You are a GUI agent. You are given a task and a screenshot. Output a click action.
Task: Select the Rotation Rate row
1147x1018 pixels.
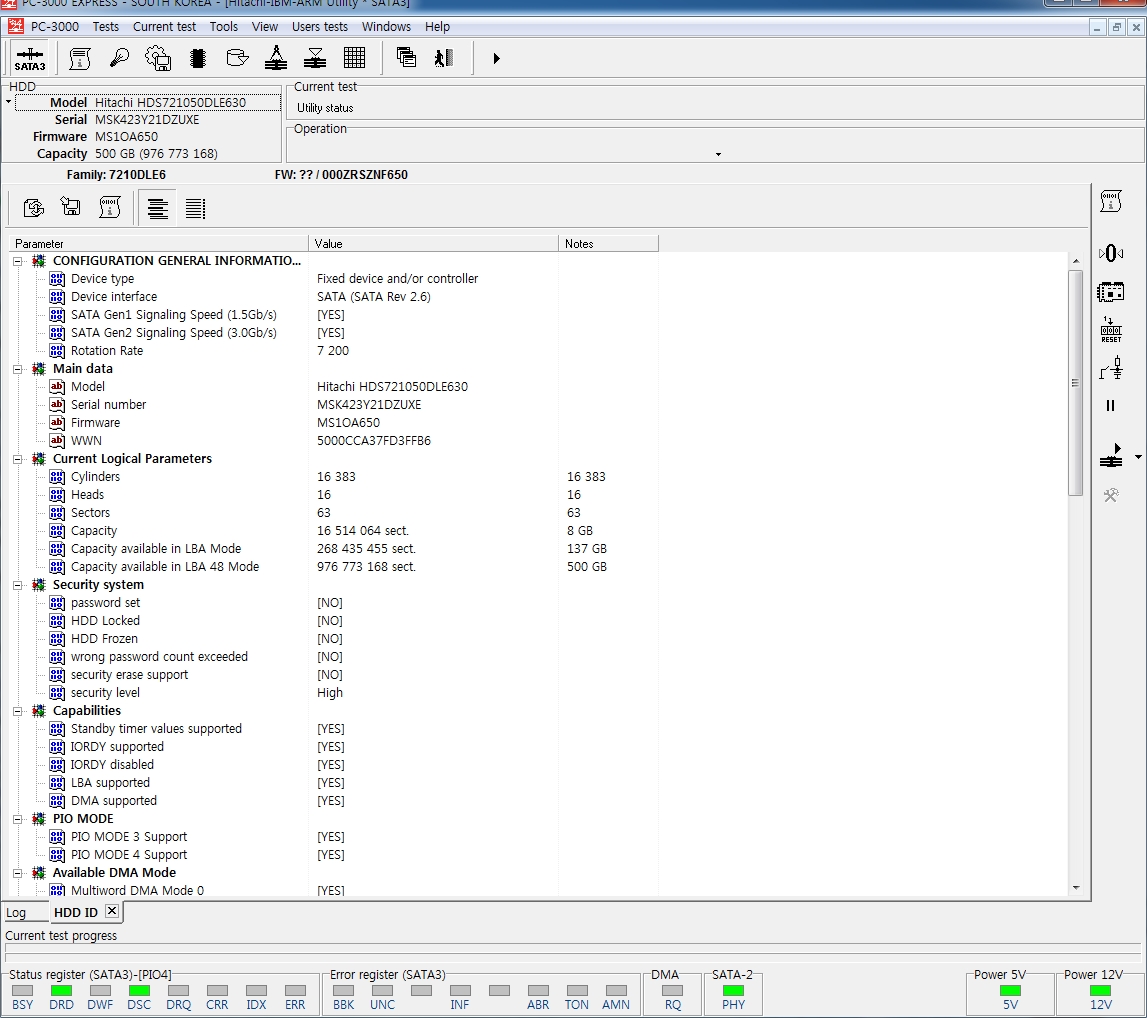point(107,351)
